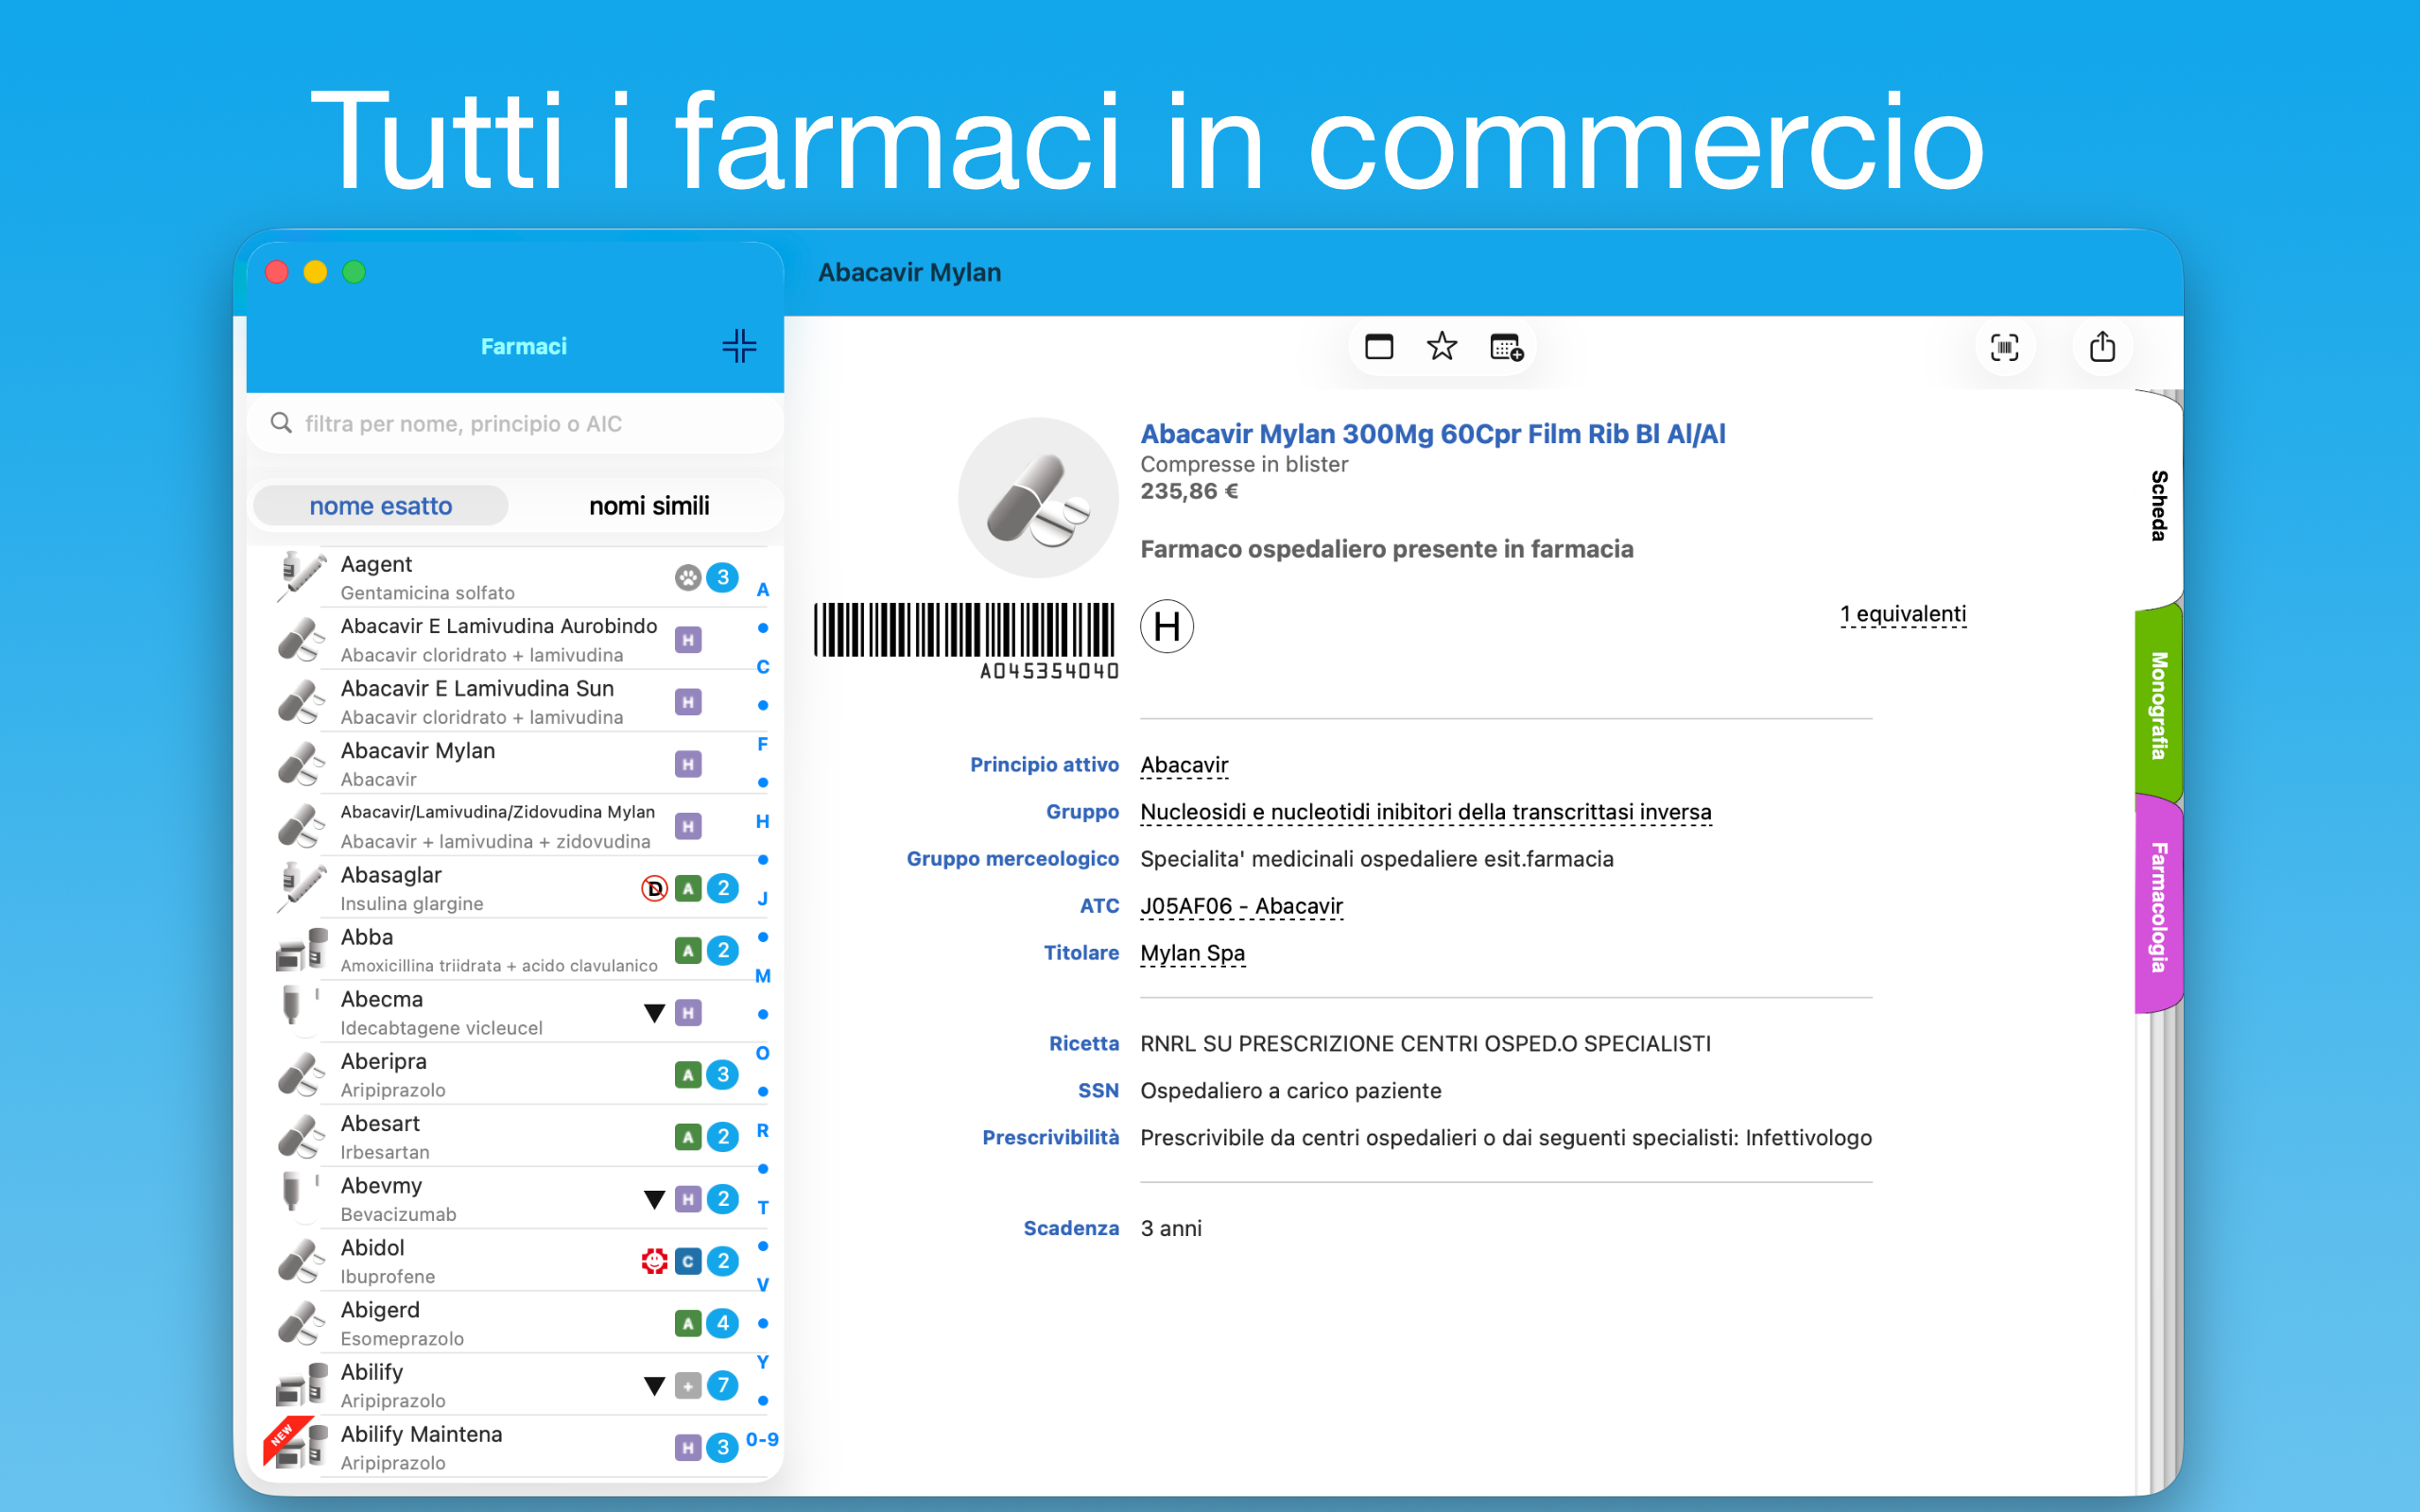
Task: Jump to letter F in index
Action: 762,744
